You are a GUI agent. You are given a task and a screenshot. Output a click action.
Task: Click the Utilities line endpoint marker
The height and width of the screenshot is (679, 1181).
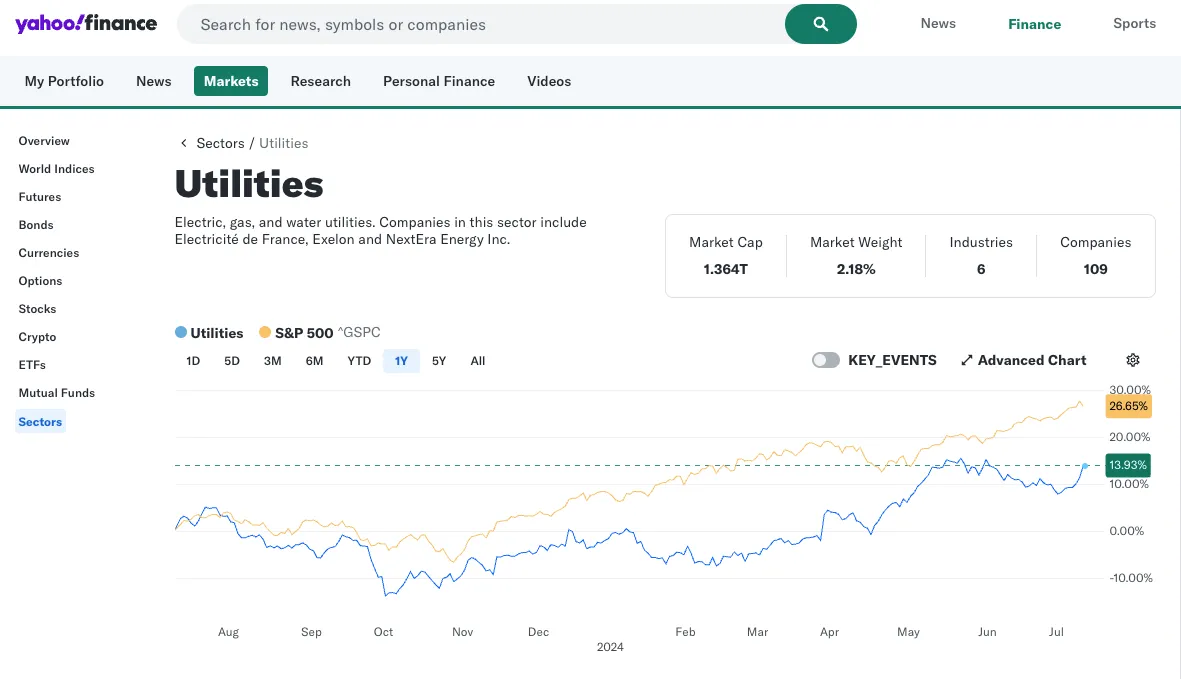(1085, 466)
